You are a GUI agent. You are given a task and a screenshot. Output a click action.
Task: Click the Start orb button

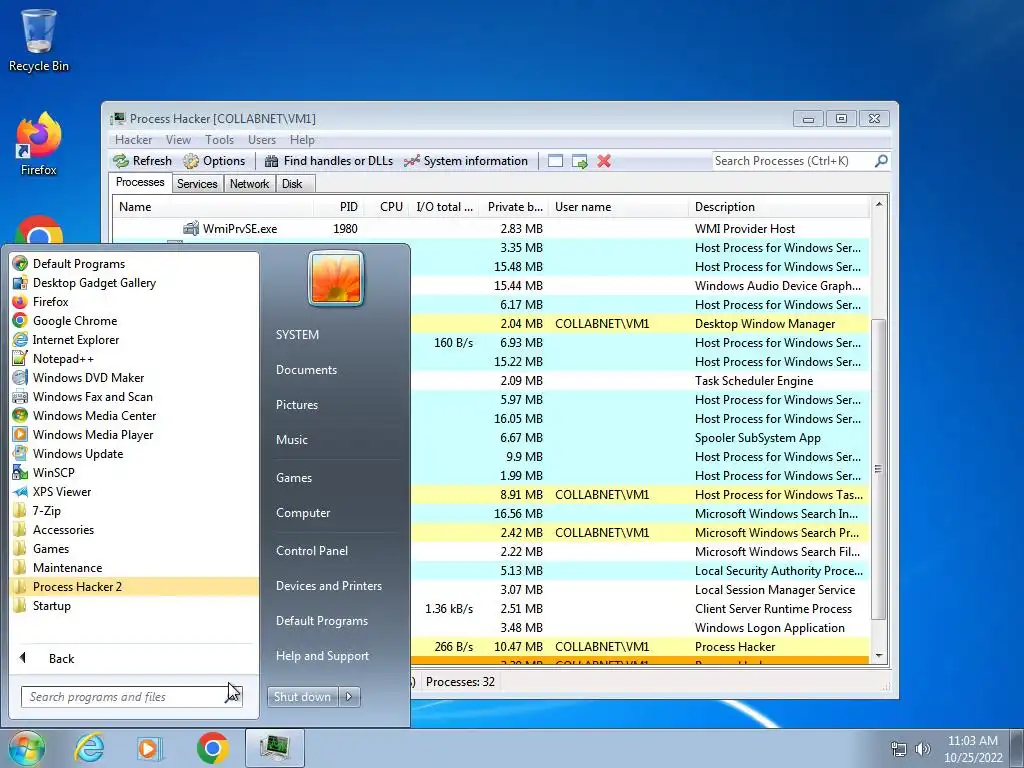(x=26, y=748)
